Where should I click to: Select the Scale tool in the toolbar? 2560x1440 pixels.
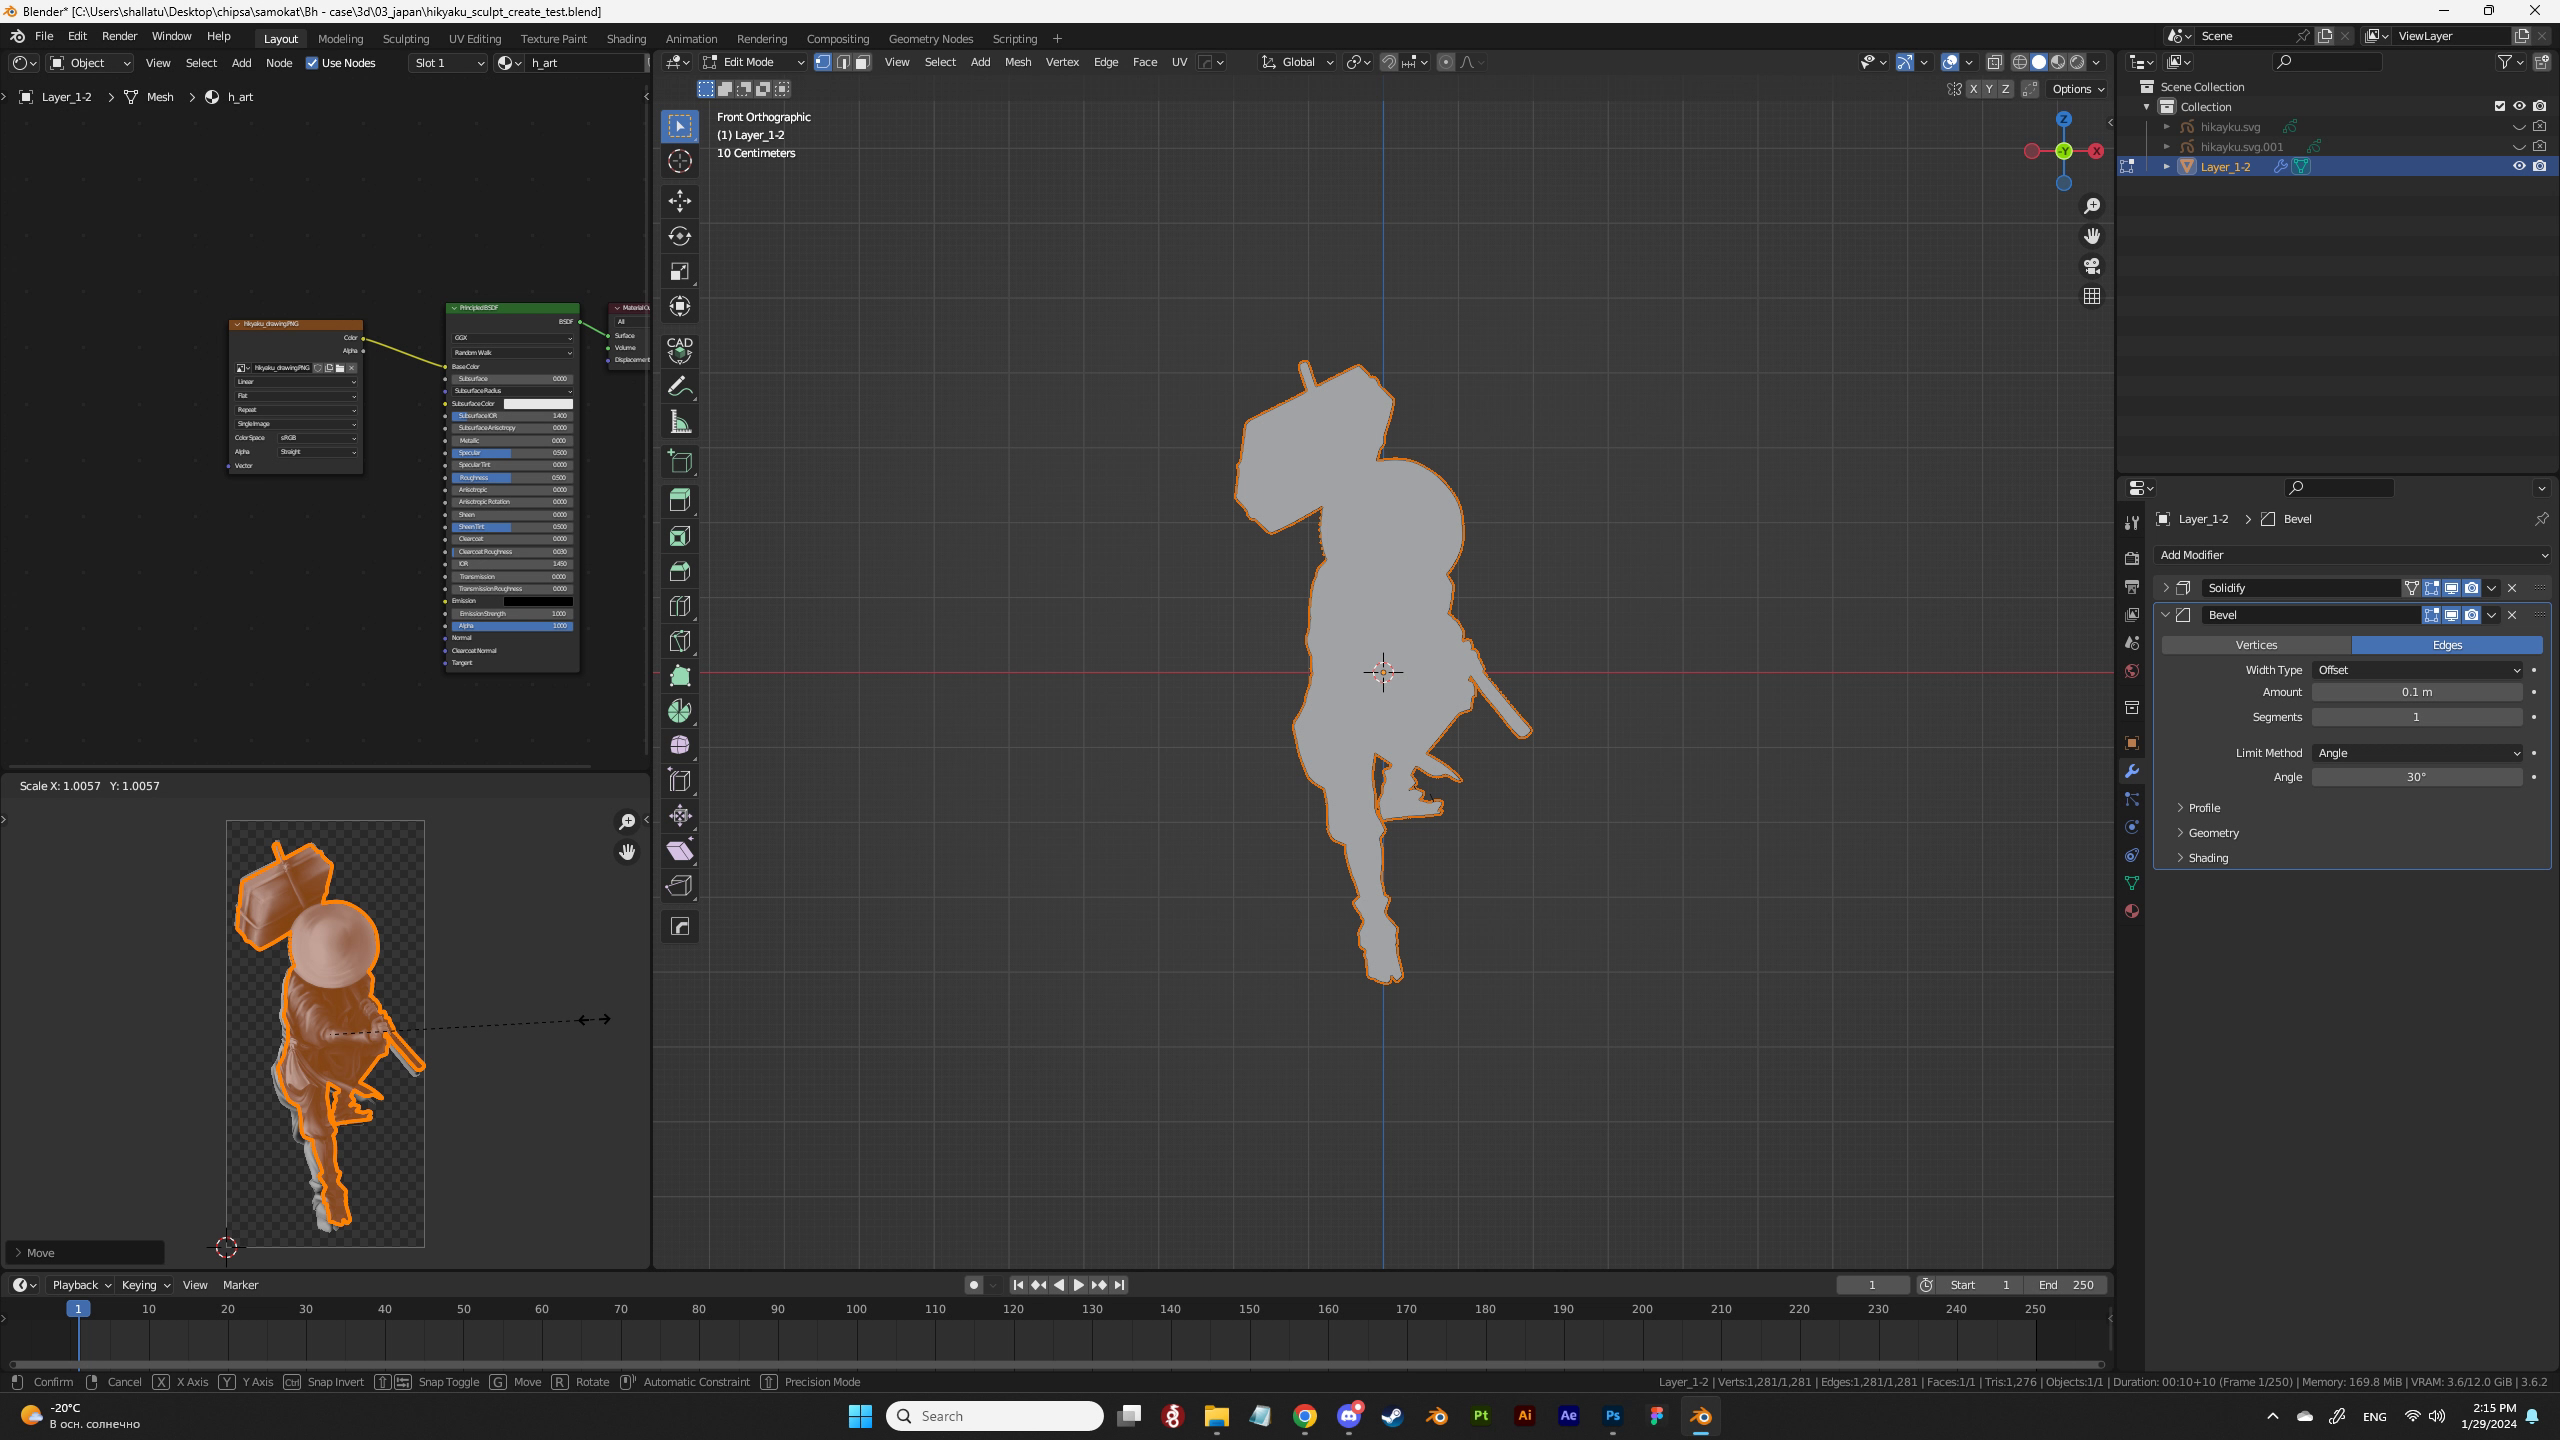pos(680,272)
